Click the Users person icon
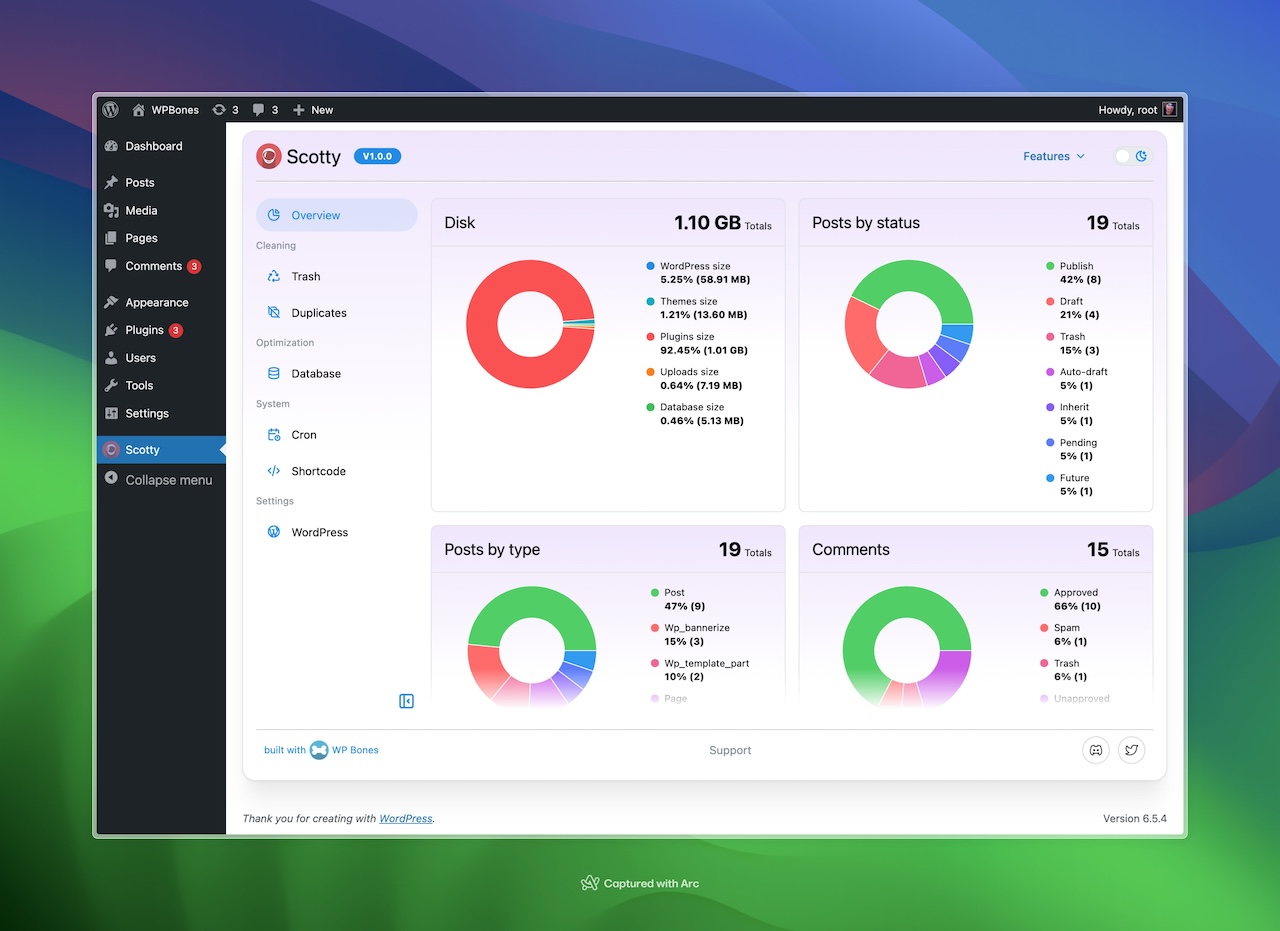This screenshot has height=931, width=1280. (x=111, y=358)
